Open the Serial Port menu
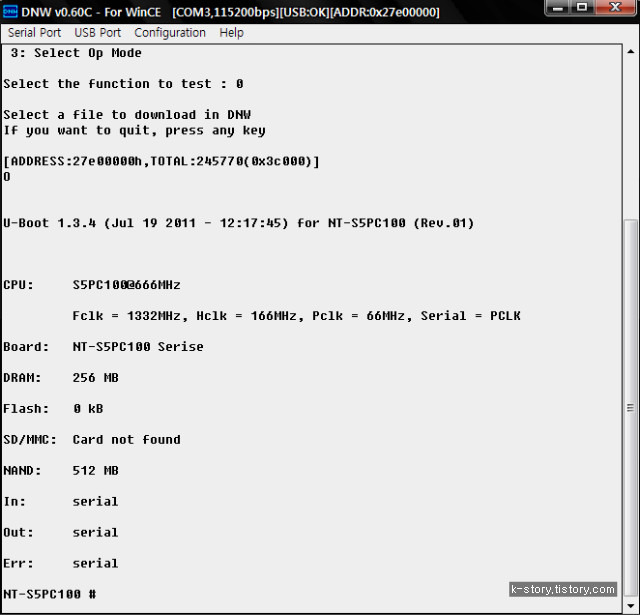 (x=34, y=33)
